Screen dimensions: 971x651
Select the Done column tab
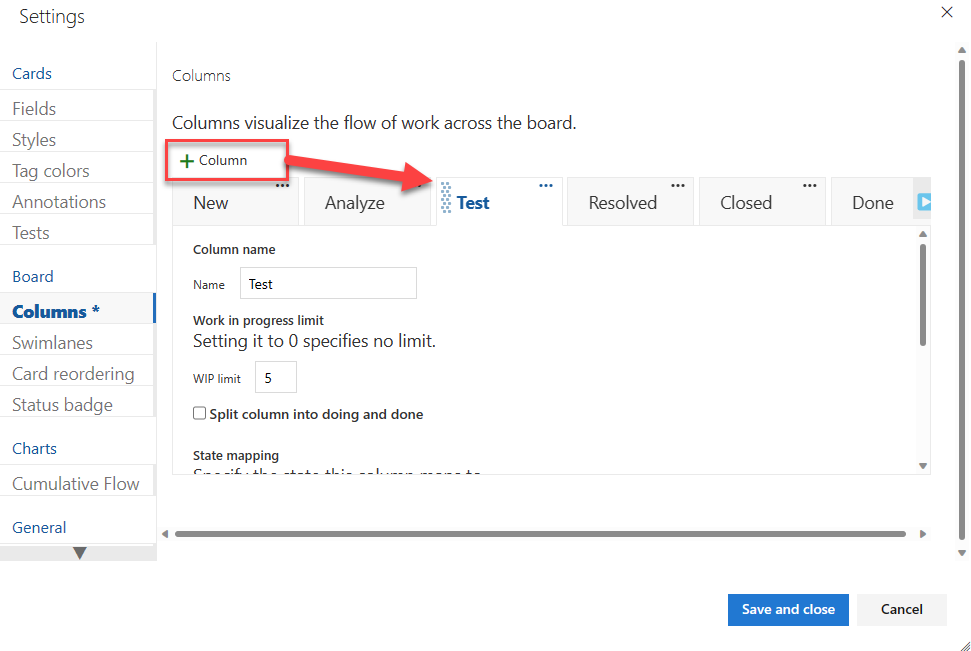point(872,202)
